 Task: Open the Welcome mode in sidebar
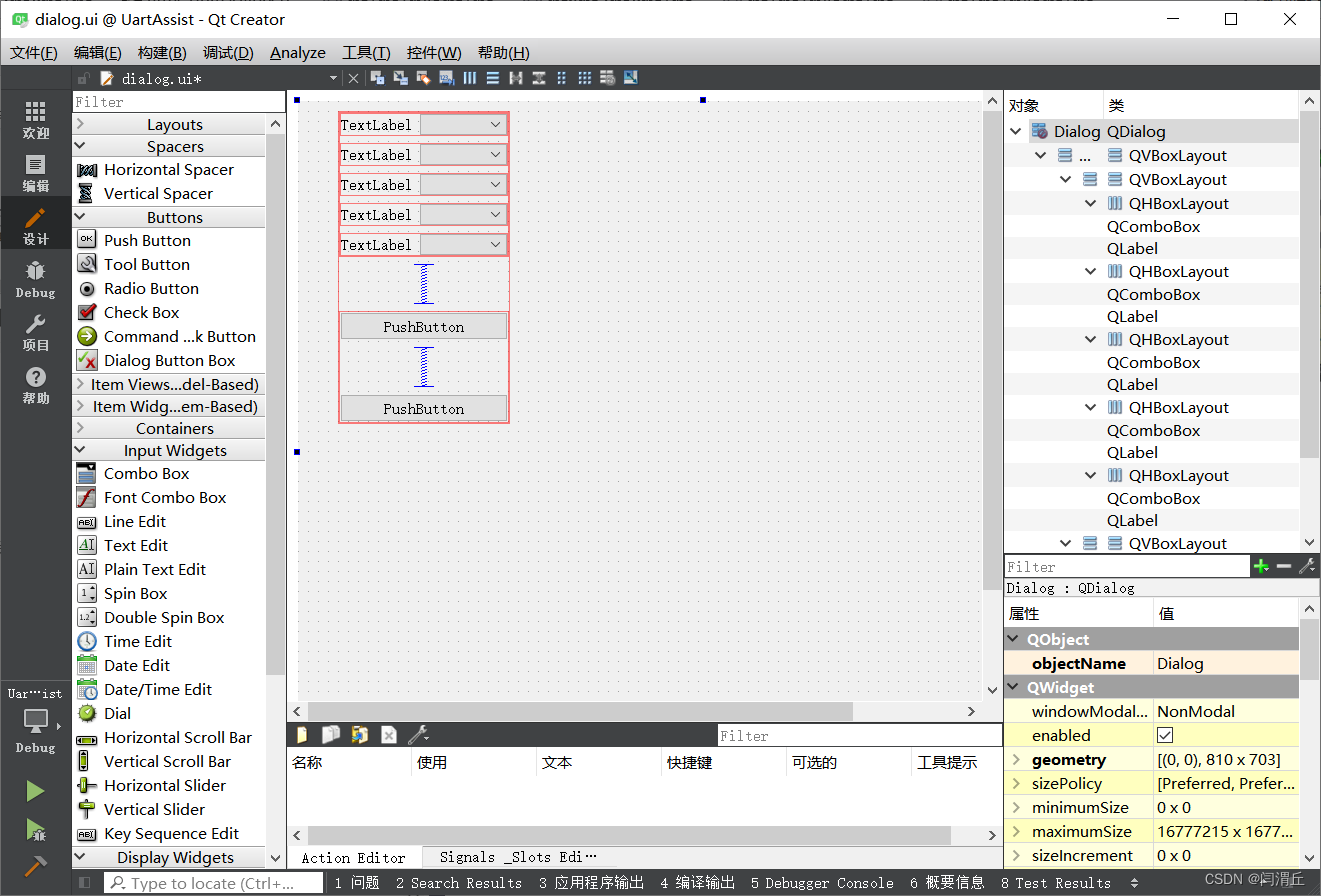(36, 119)
